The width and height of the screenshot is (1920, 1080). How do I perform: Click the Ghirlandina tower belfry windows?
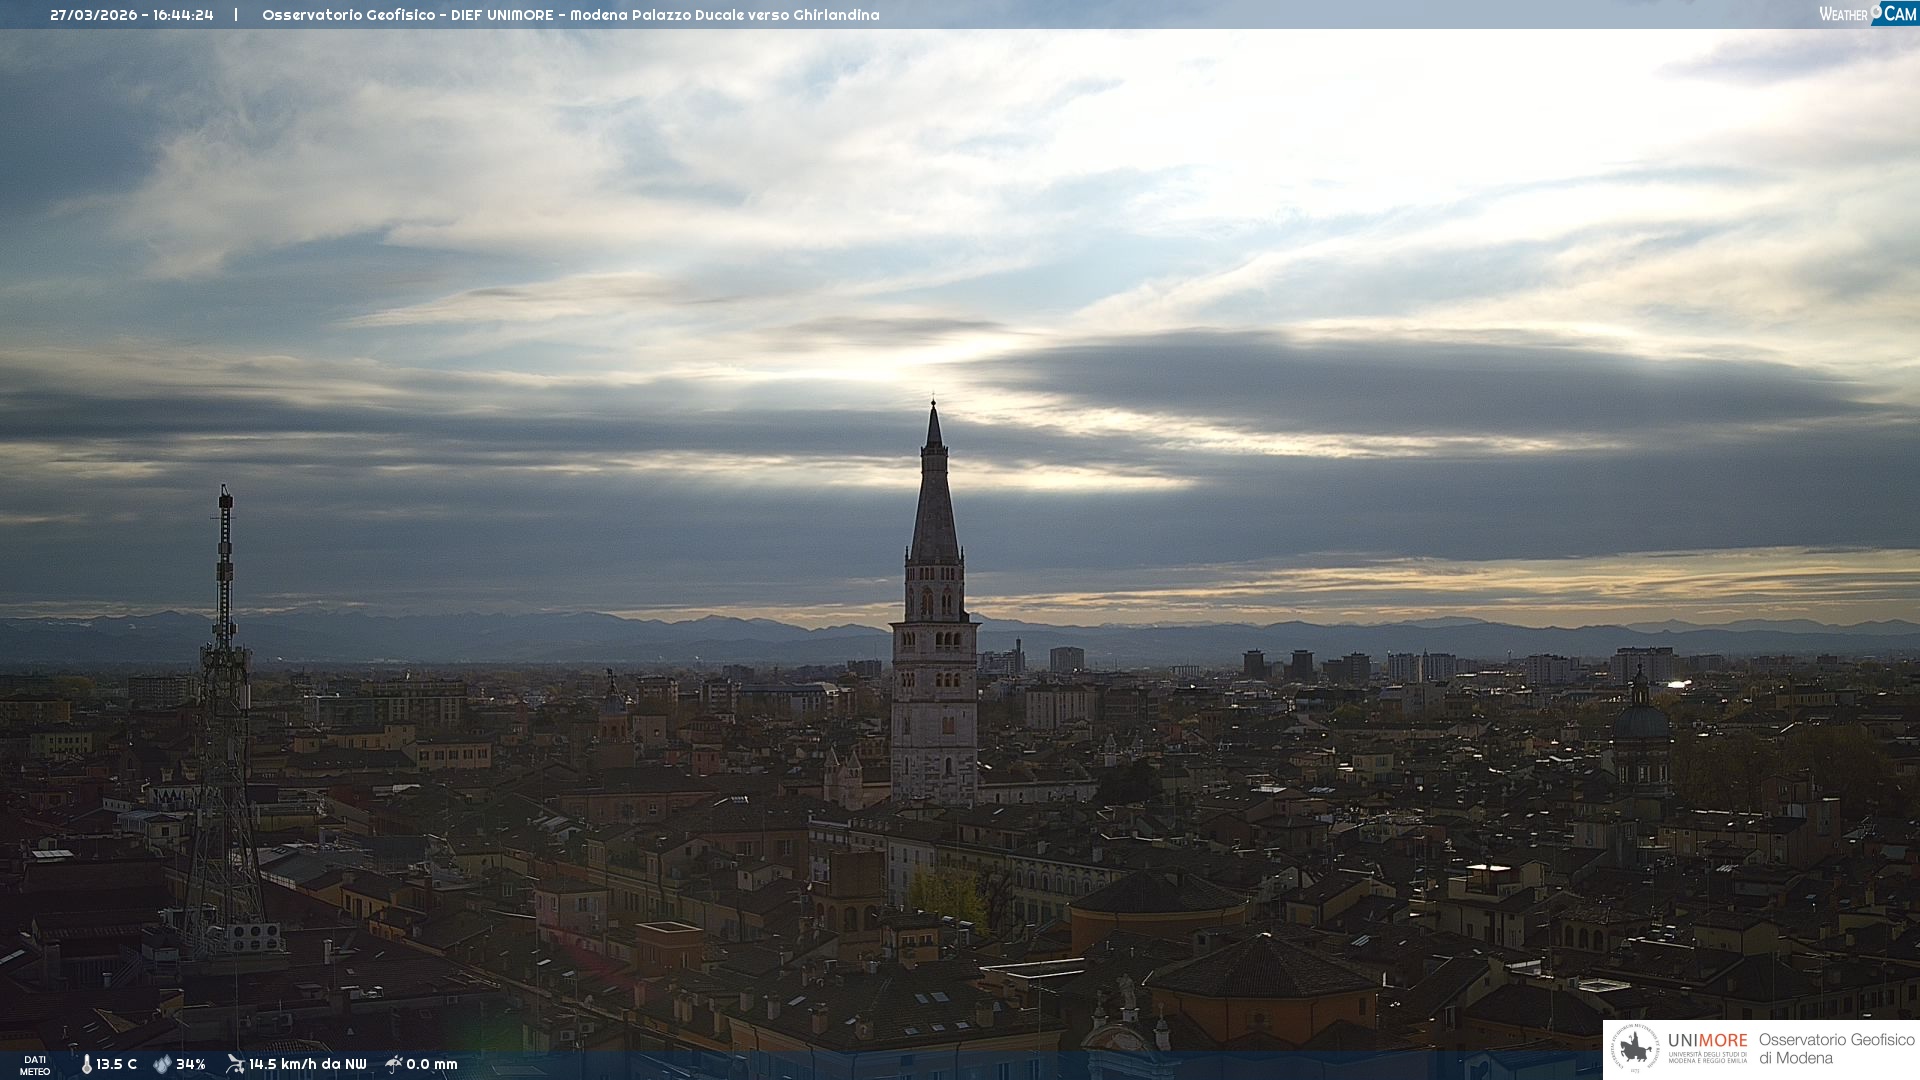click(935, 601)
